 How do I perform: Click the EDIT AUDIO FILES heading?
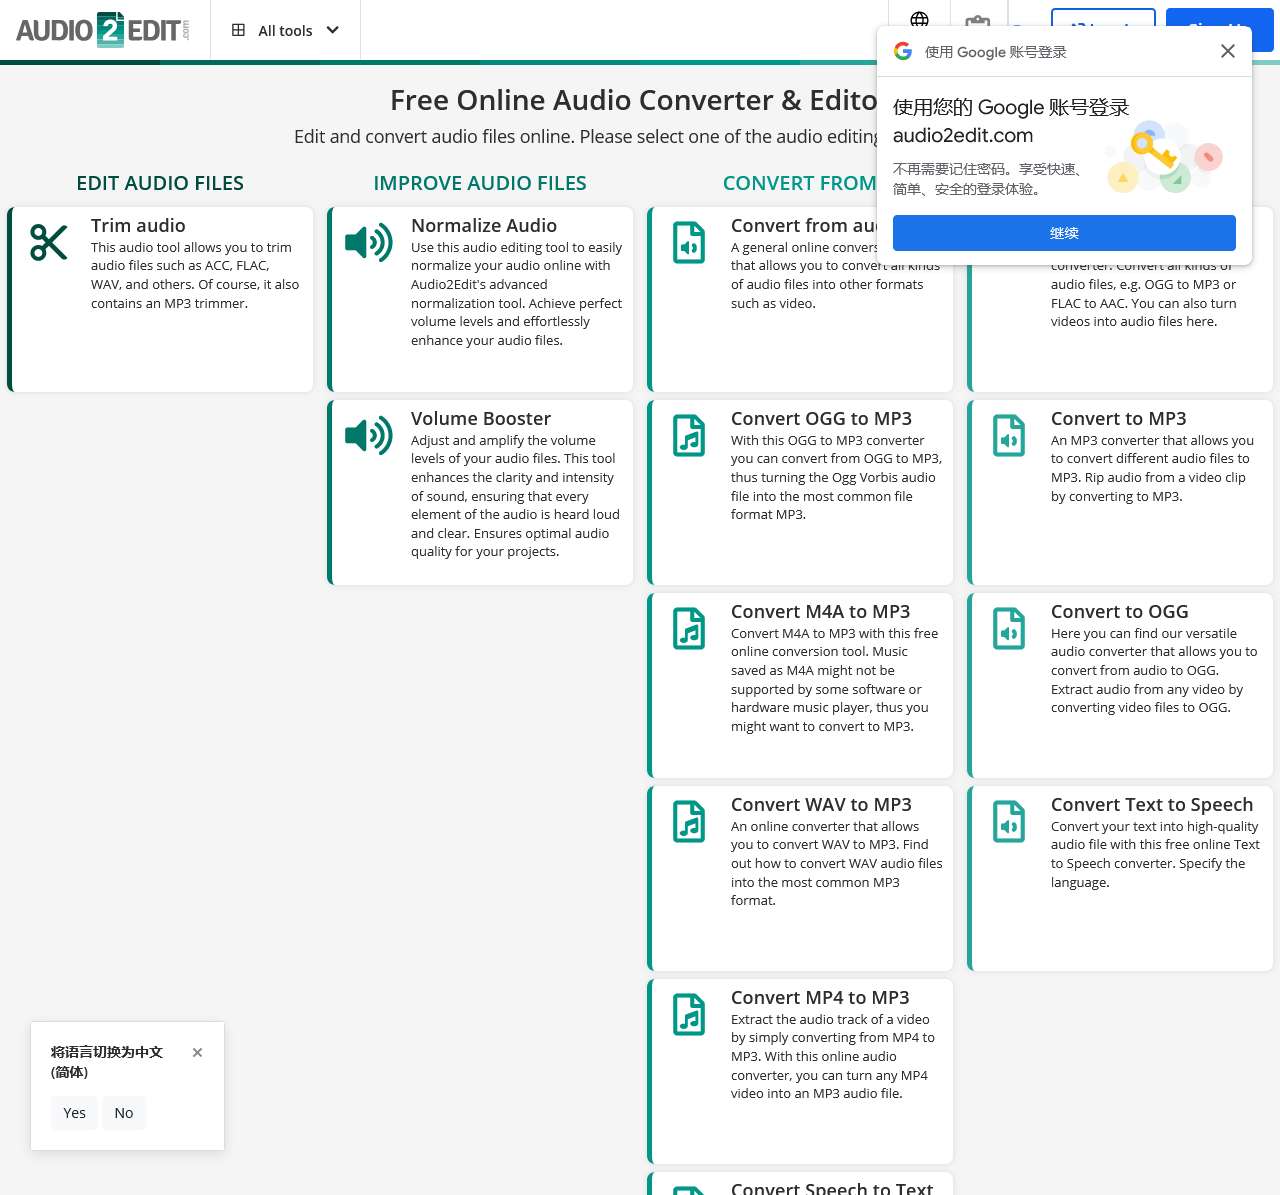[x=160, y=183]
